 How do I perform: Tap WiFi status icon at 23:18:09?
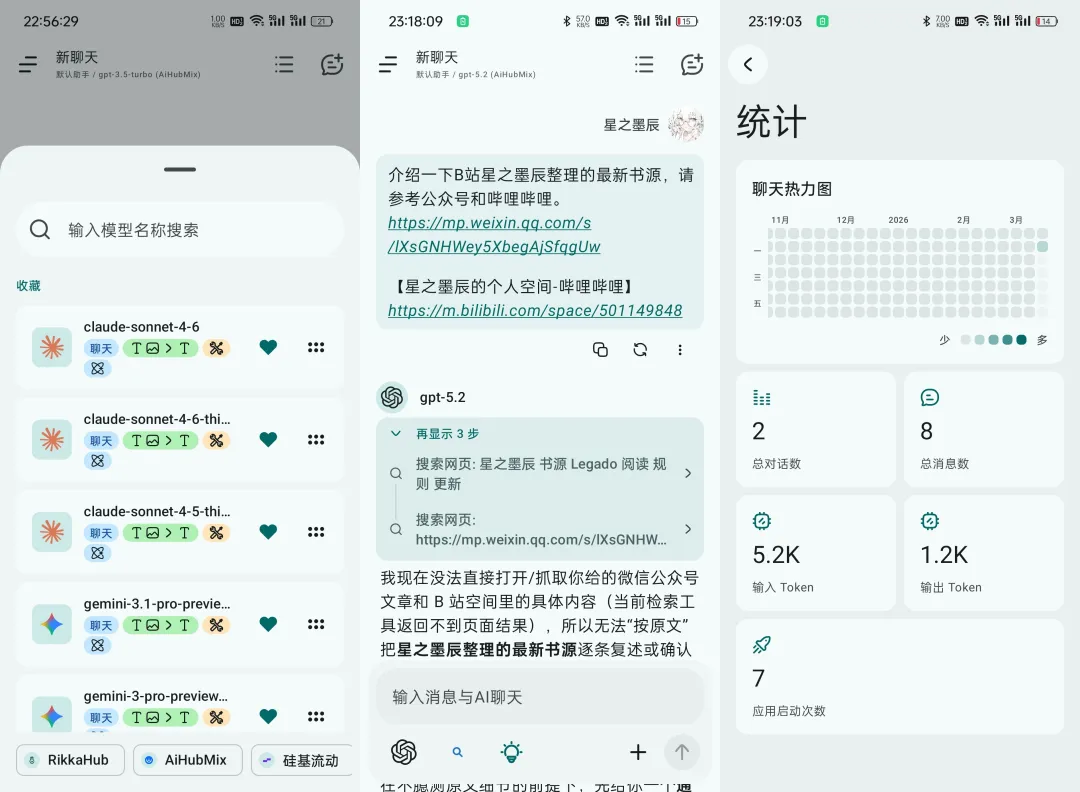coord(622,21)
